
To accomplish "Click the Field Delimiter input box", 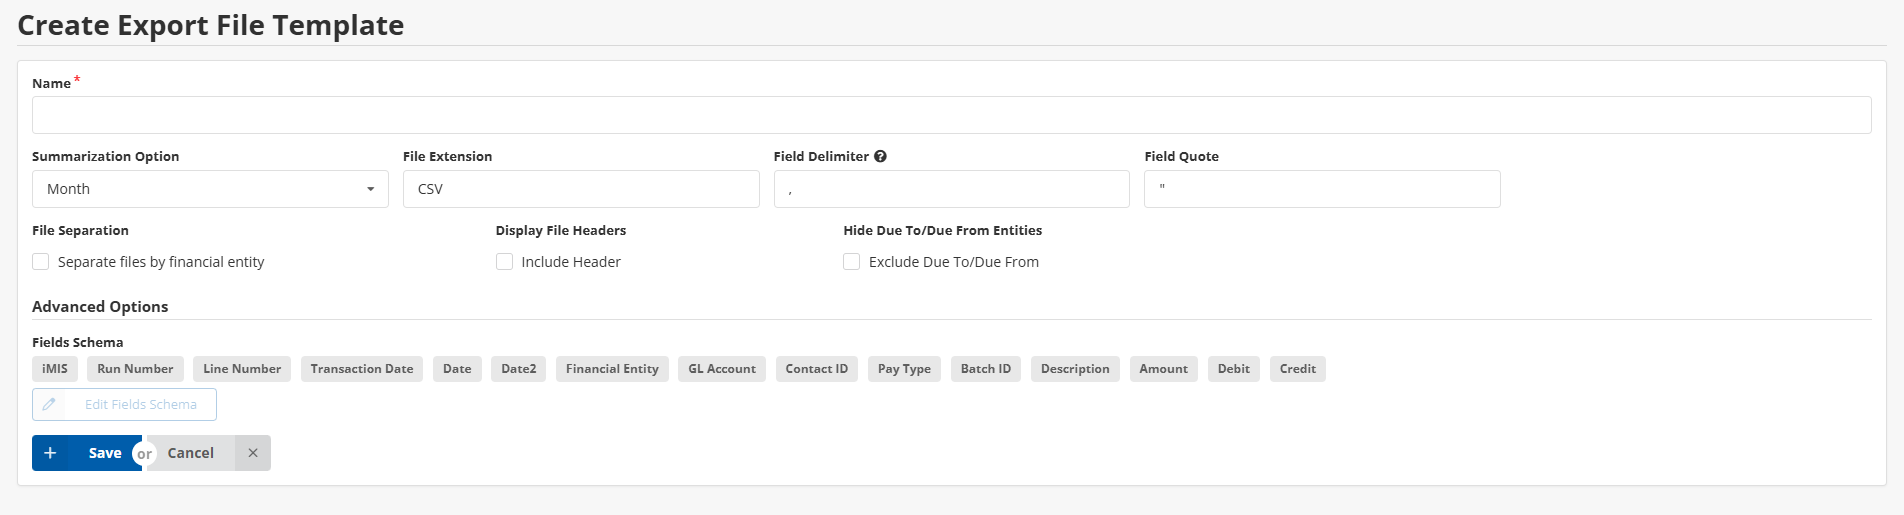I will tap(951, 189).
